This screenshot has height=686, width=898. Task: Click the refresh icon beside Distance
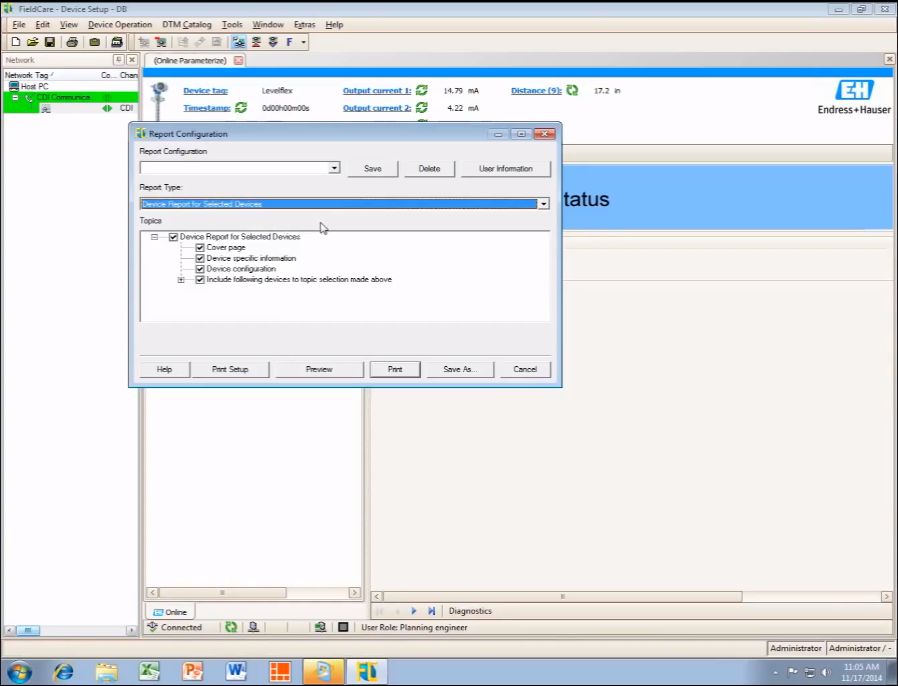(x=572, y=91)
